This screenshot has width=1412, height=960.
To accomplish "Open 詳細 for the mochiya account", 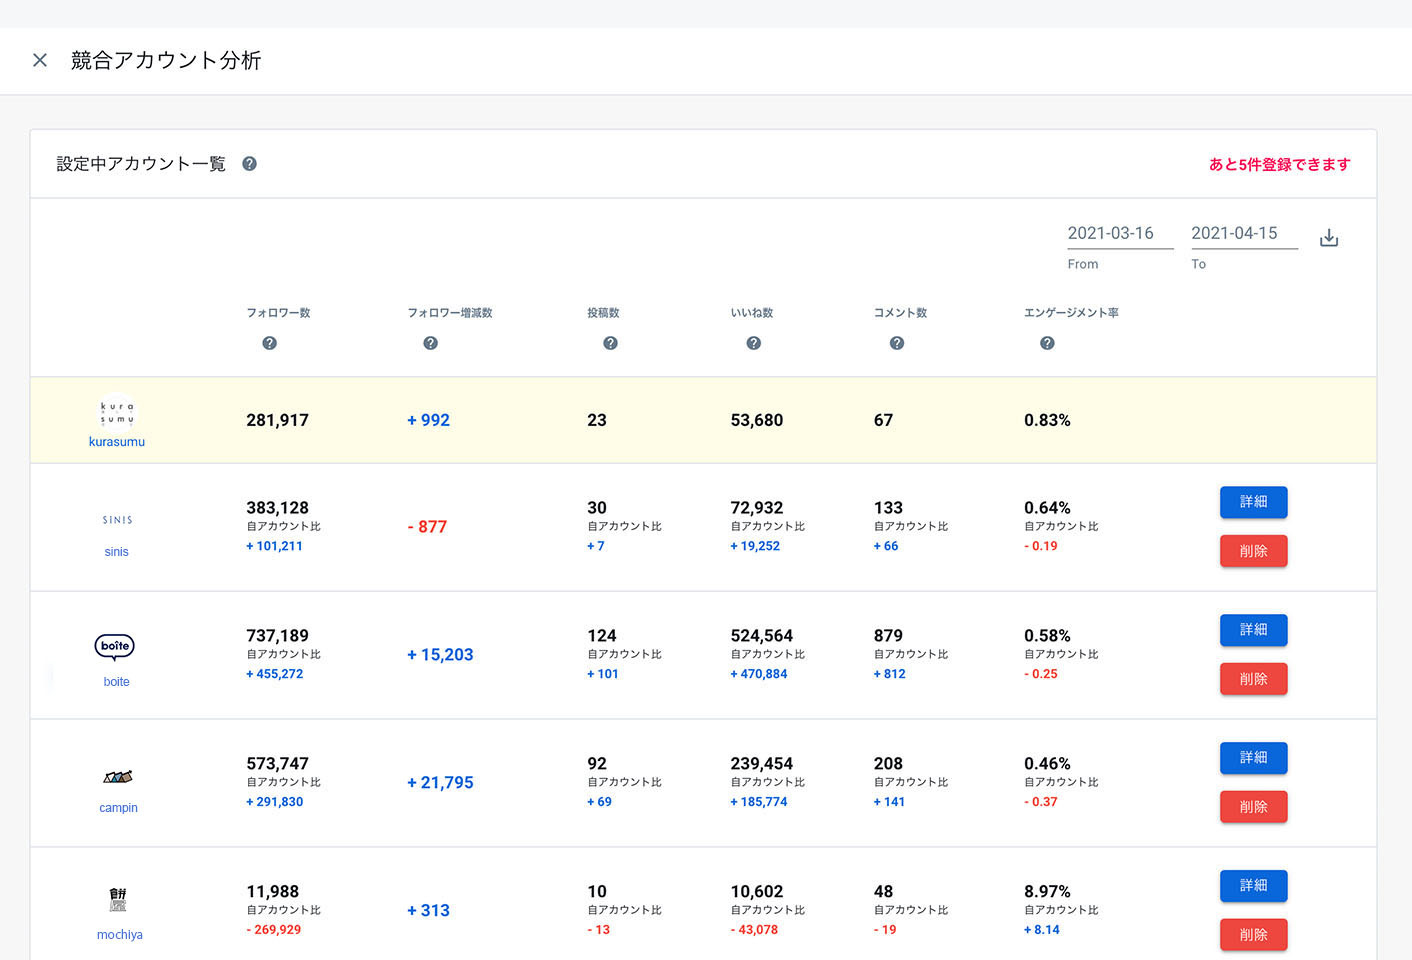I will (1253, 886).
